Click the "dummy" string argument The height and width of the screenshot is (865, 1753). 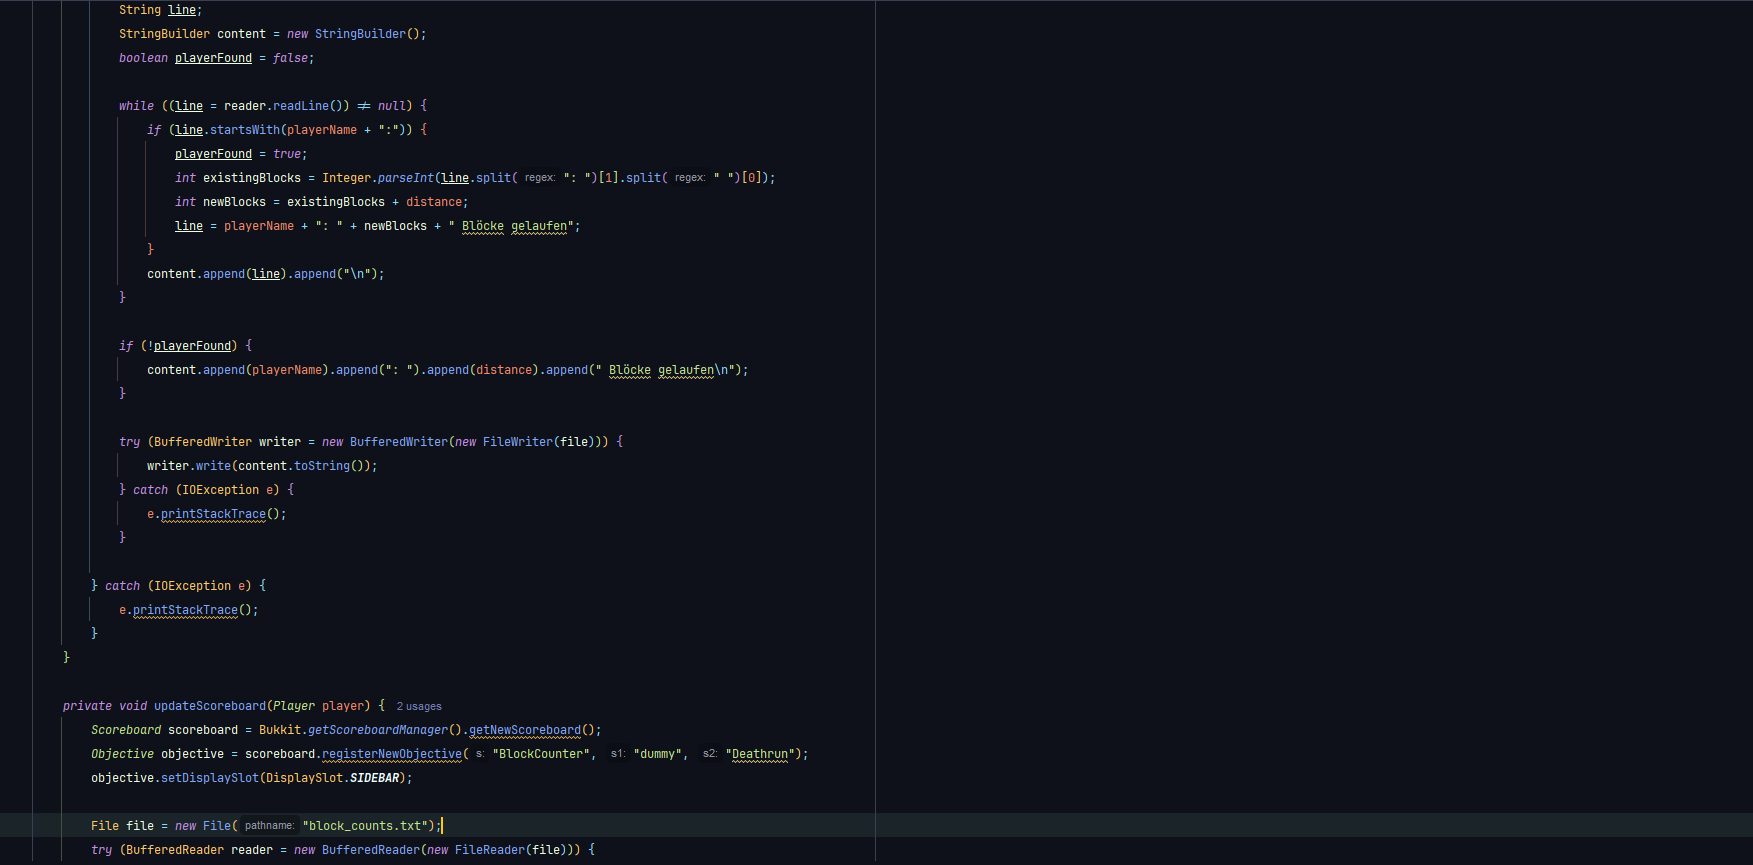coord(658,754)
